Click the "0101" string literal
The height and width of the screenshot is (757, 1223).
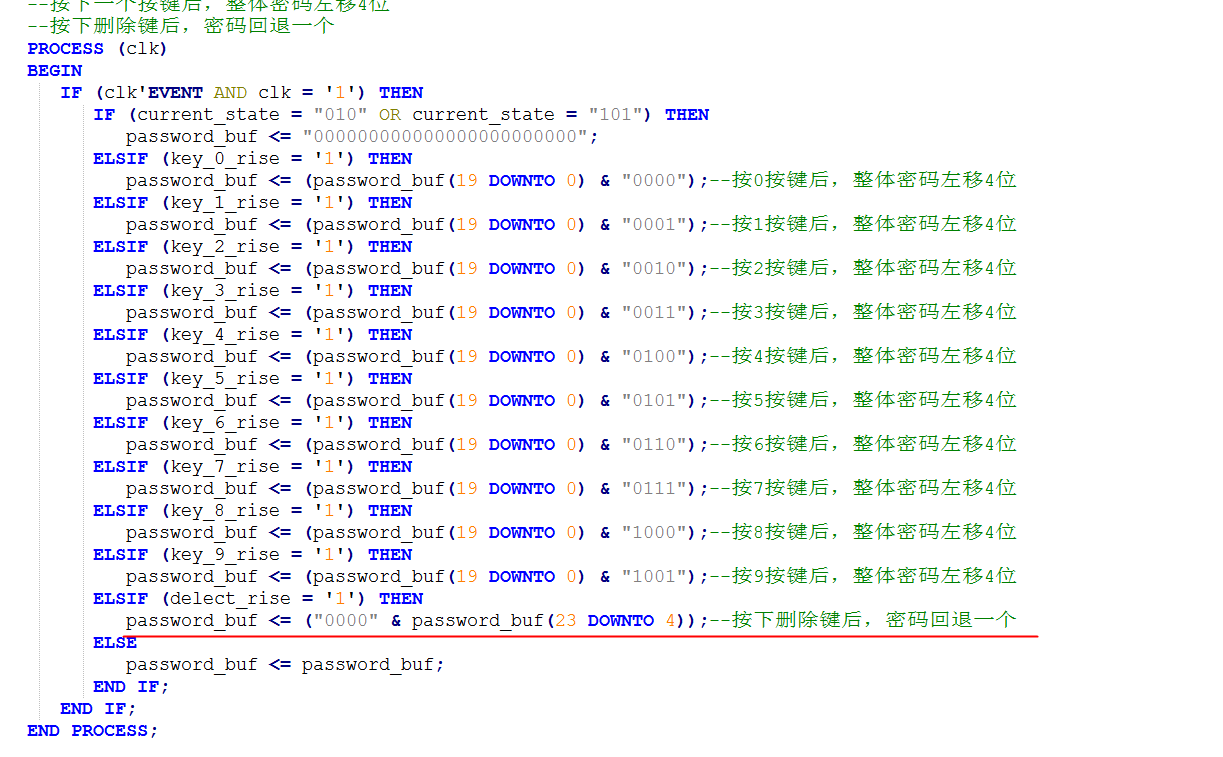pos(654,400)
